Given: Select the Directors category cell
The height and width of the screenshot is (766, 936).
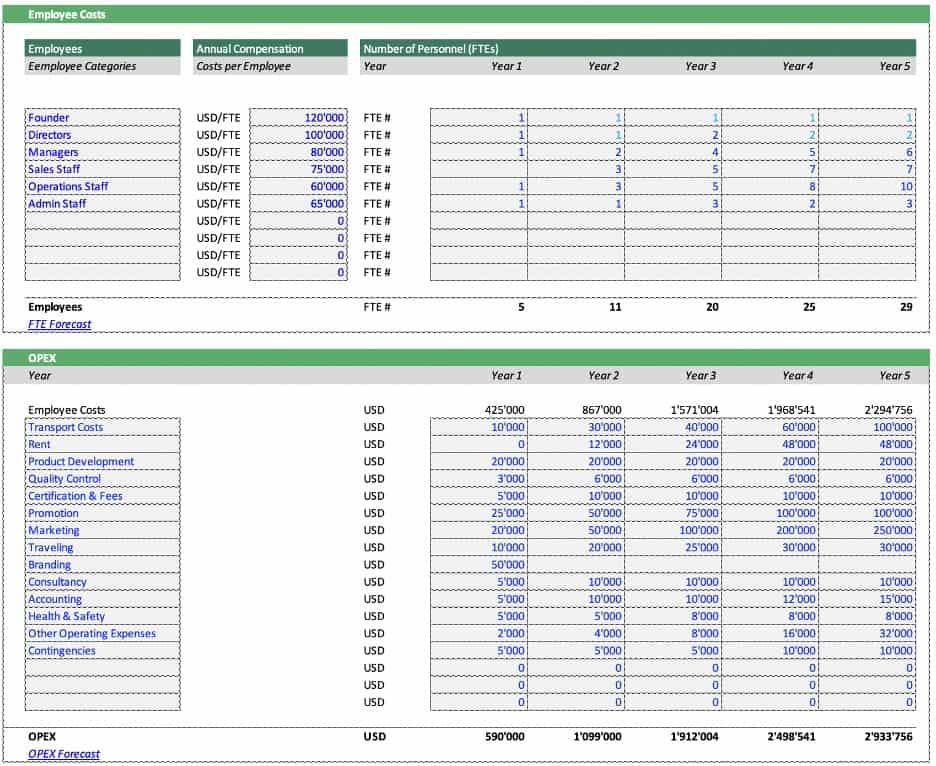Looking at the screenshot, I should [103, 135].
